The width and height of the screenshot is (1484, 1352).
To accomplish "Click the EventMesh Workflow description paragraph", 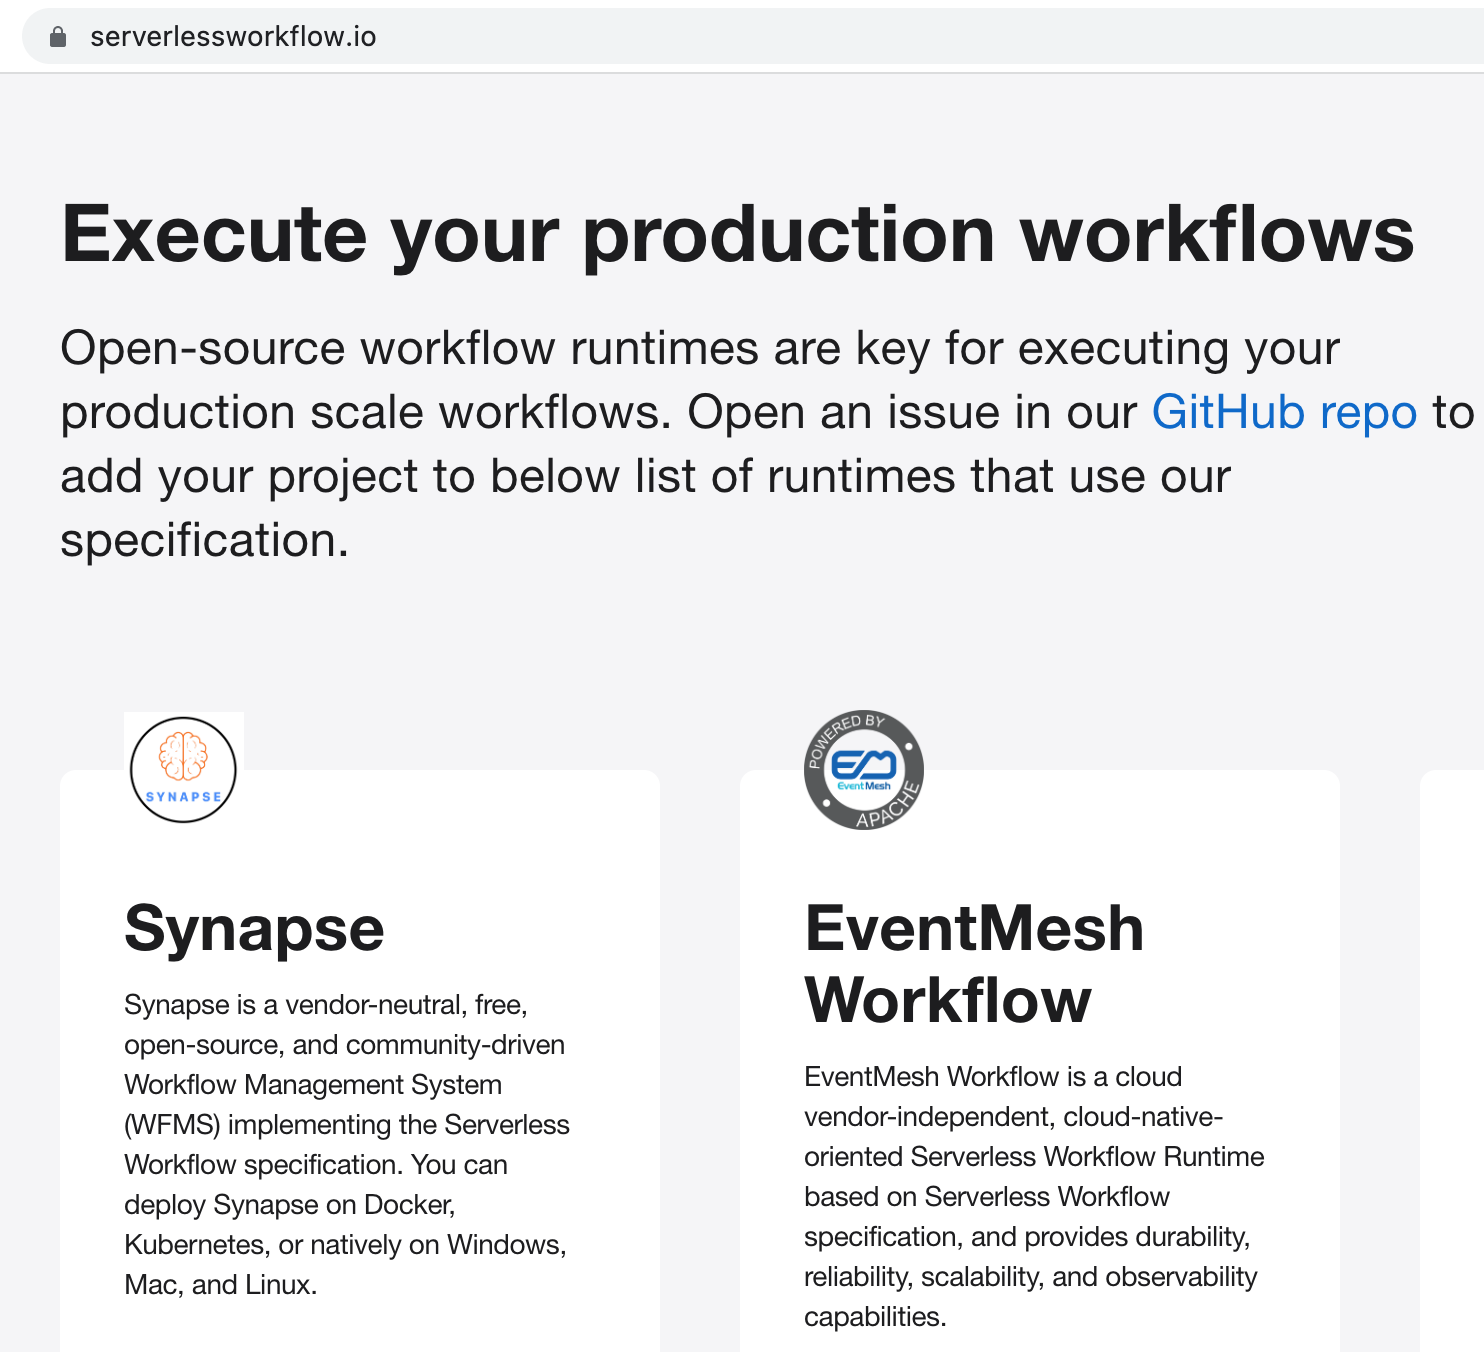I will tap(1034, 1196).
